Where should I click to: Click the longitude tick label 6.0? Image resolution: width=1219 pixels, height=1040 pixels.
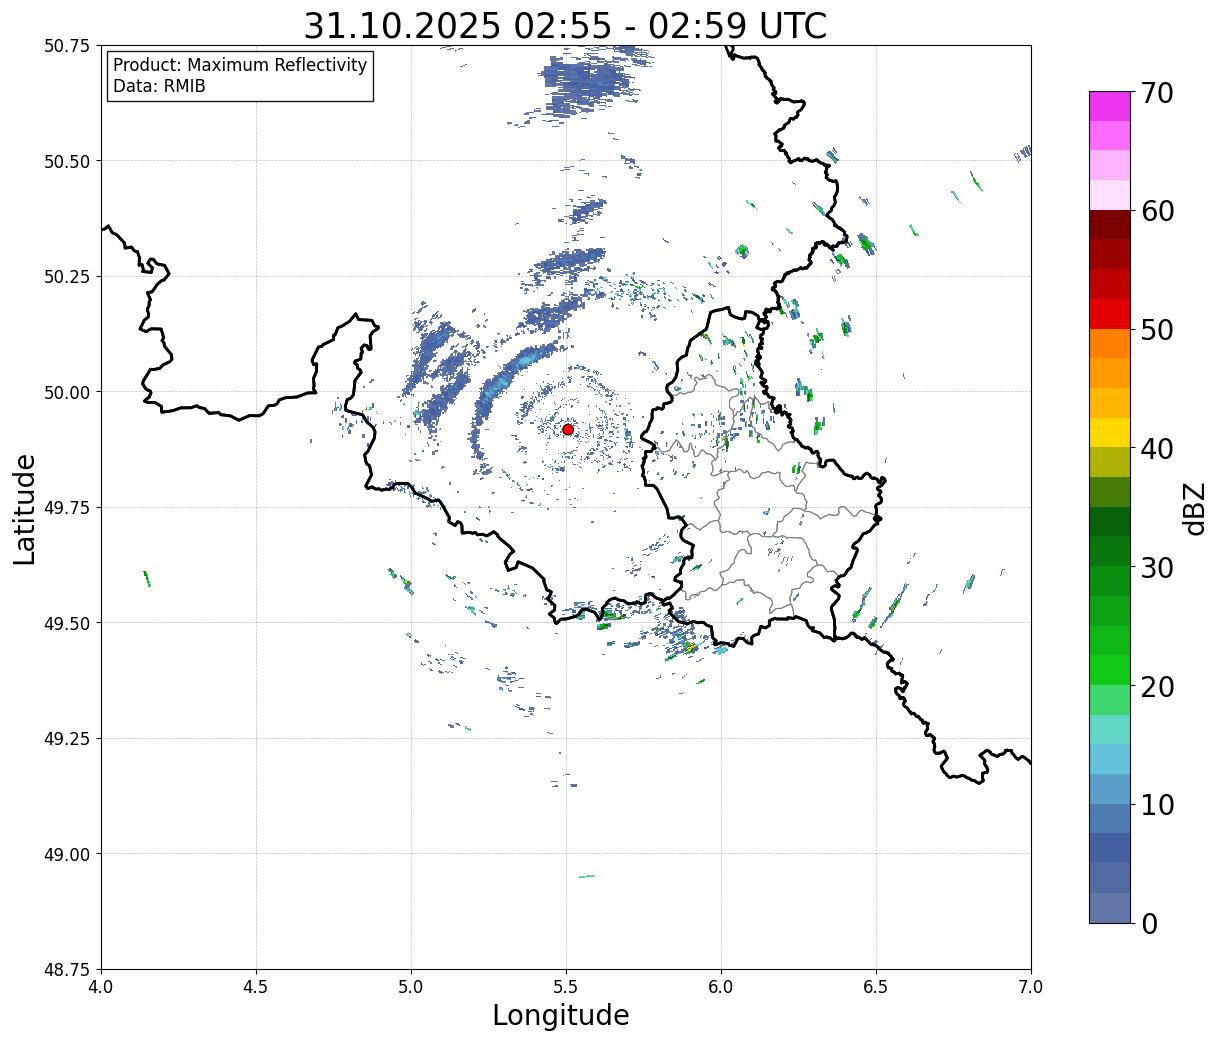[721, 986]
